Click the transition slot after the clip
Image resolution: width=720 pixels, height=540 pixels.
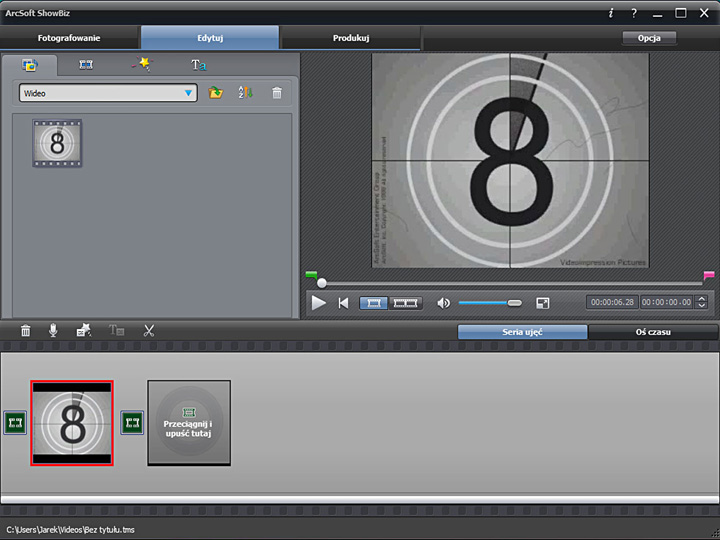132,422
